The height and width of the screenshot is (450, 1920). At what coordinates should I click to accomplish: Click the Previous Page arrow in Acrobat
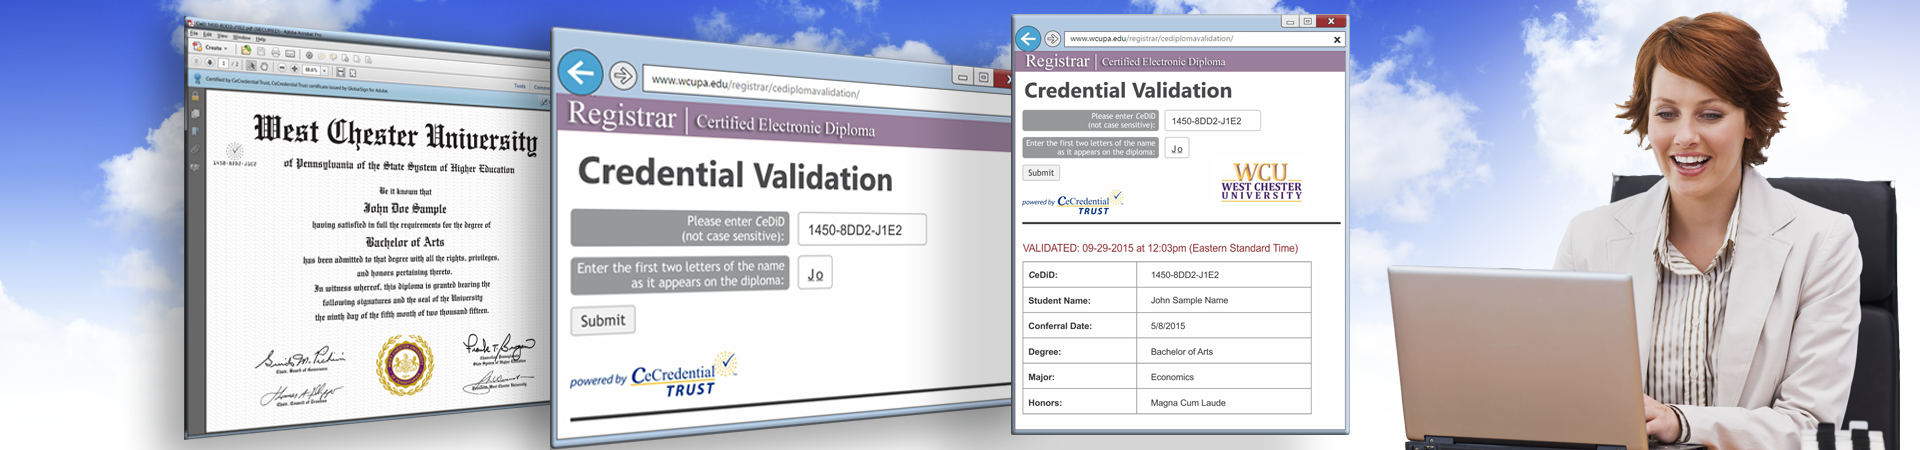click(196, 61)
